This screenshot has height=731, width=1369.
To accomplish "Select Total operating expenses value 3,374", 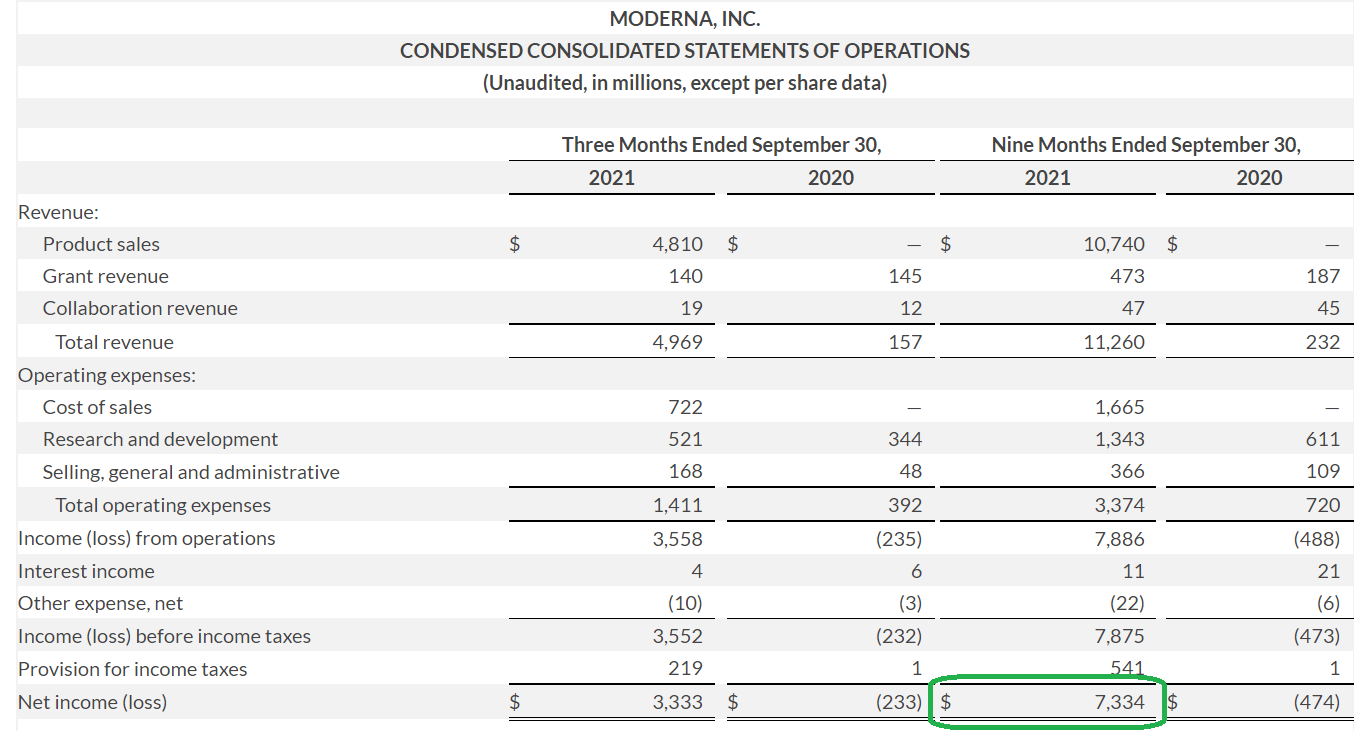I will (1120, 505).
